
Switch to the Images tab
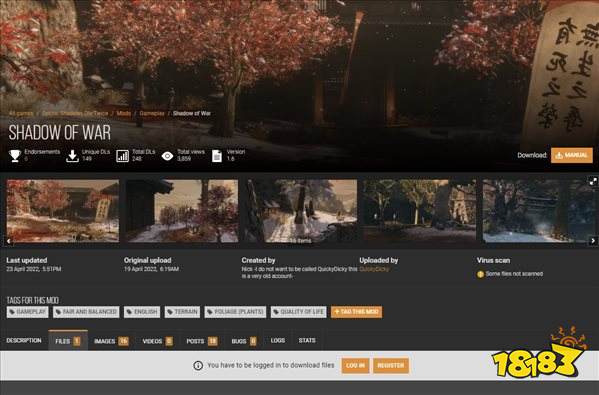click(111, 341)
